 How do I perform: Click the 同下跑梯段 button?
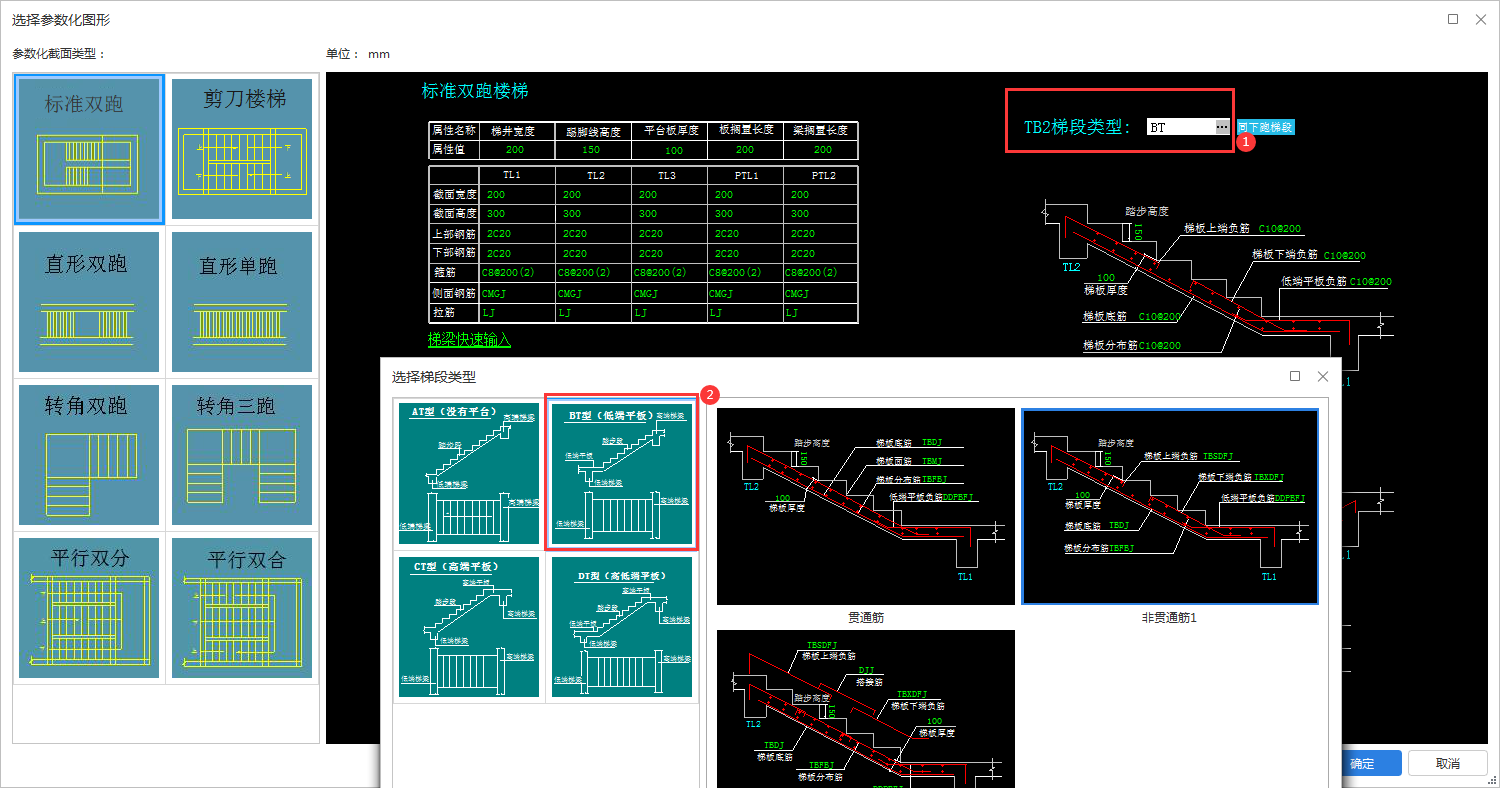pyautogui.click(x=1266, y=127)
